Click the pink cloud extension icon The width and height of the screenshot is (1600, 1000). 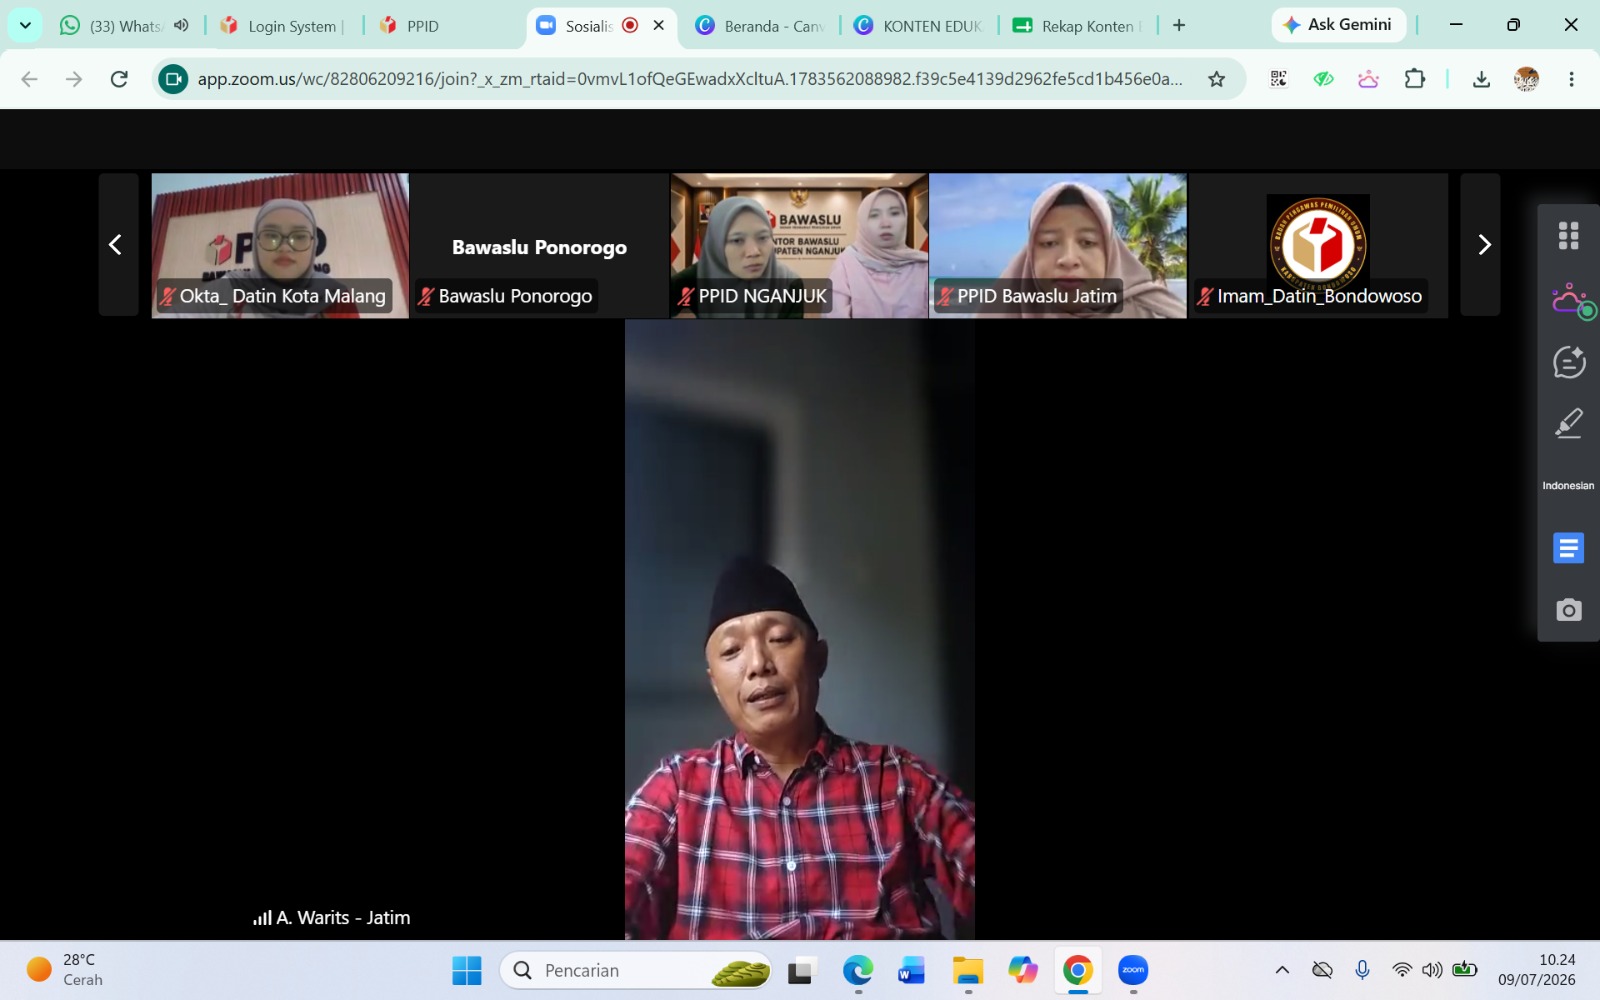[x=1368, y=79]
